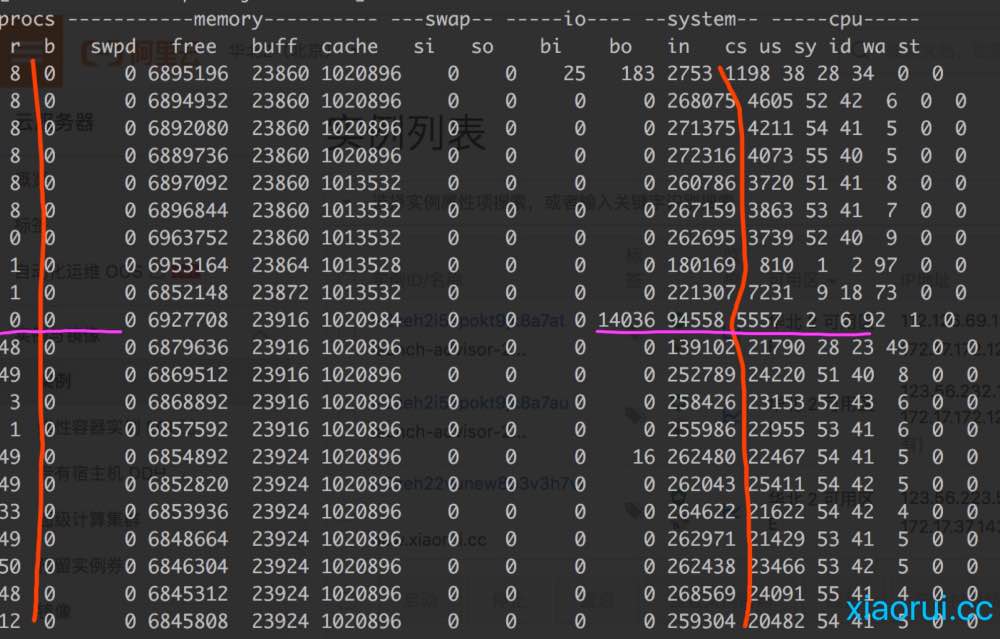
Task: Select the "free" column label
Action: 193,46
